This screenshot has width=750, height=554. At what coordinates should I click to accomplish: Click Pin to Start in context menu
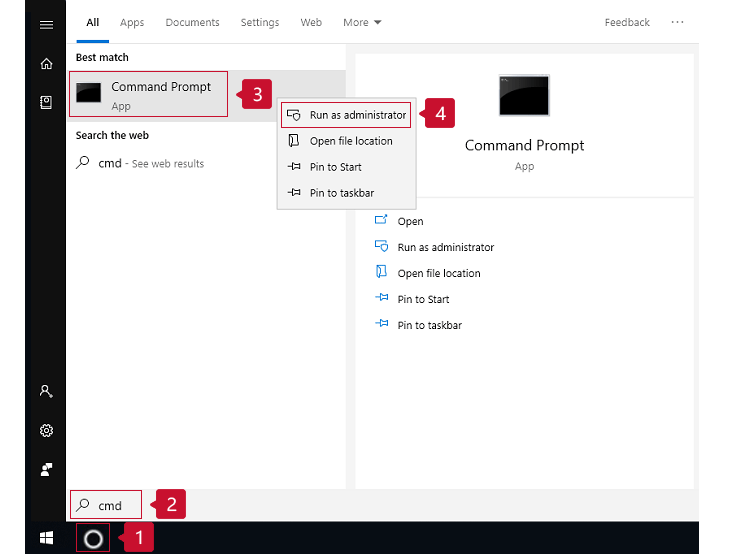coord(335,167)
